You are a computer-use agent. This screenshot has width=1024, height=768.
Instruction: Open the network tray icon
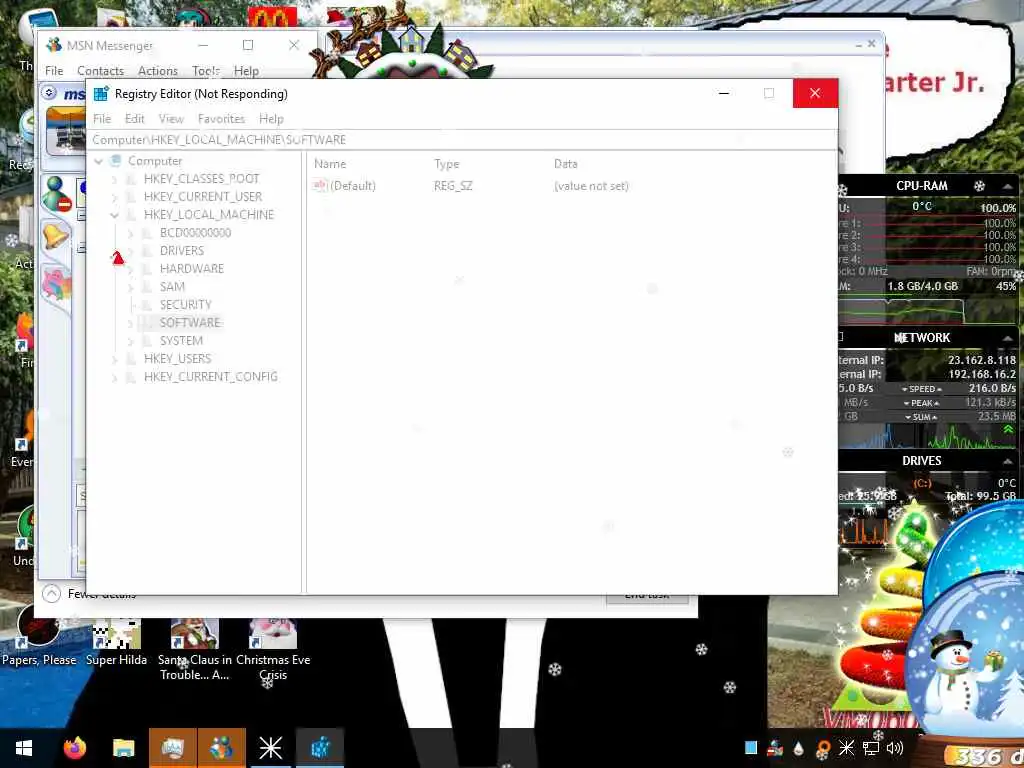coord(870,748)
